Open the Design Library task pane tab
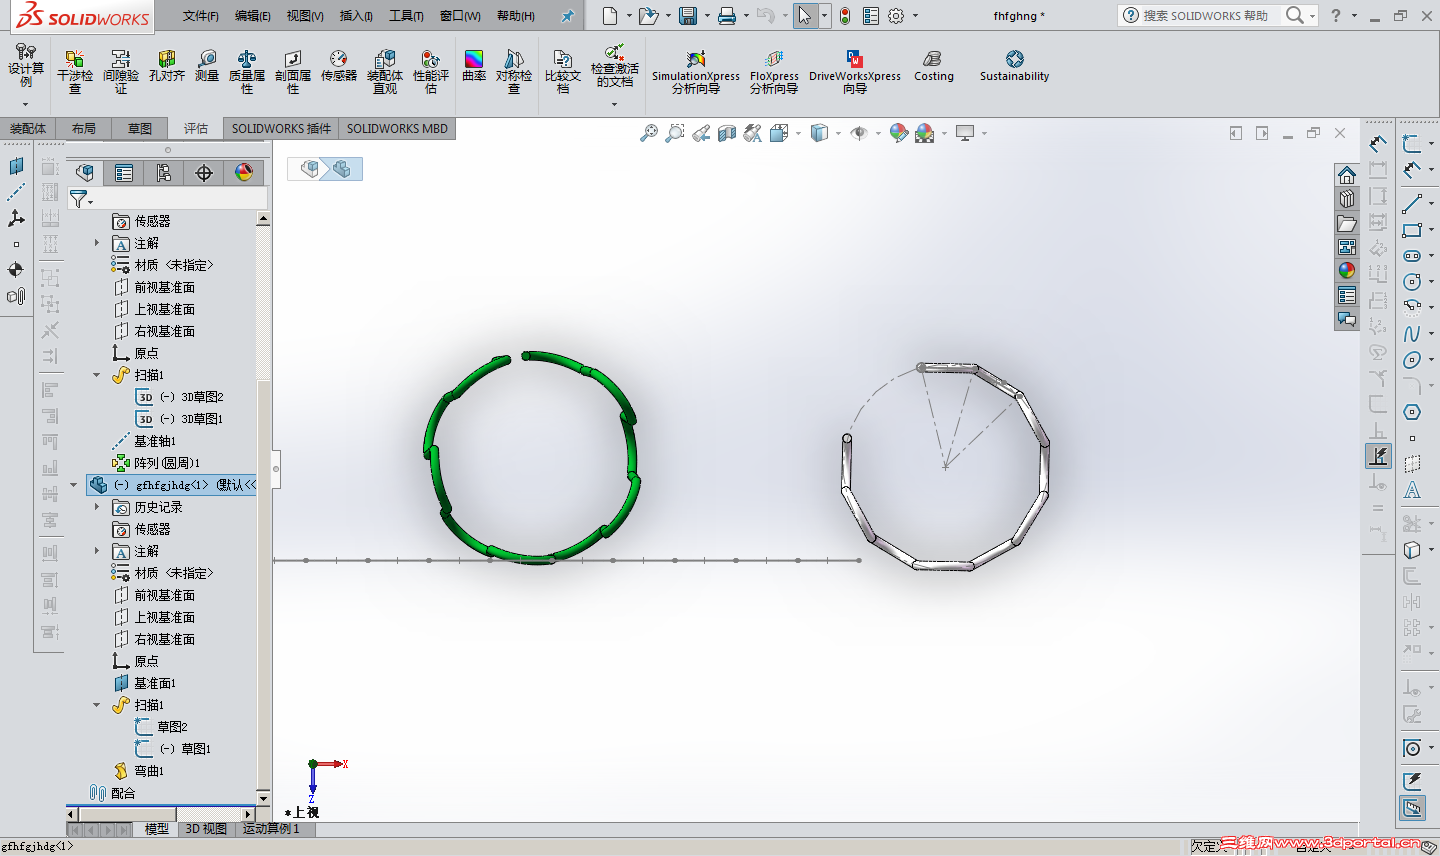 [x=1347, y=198]
